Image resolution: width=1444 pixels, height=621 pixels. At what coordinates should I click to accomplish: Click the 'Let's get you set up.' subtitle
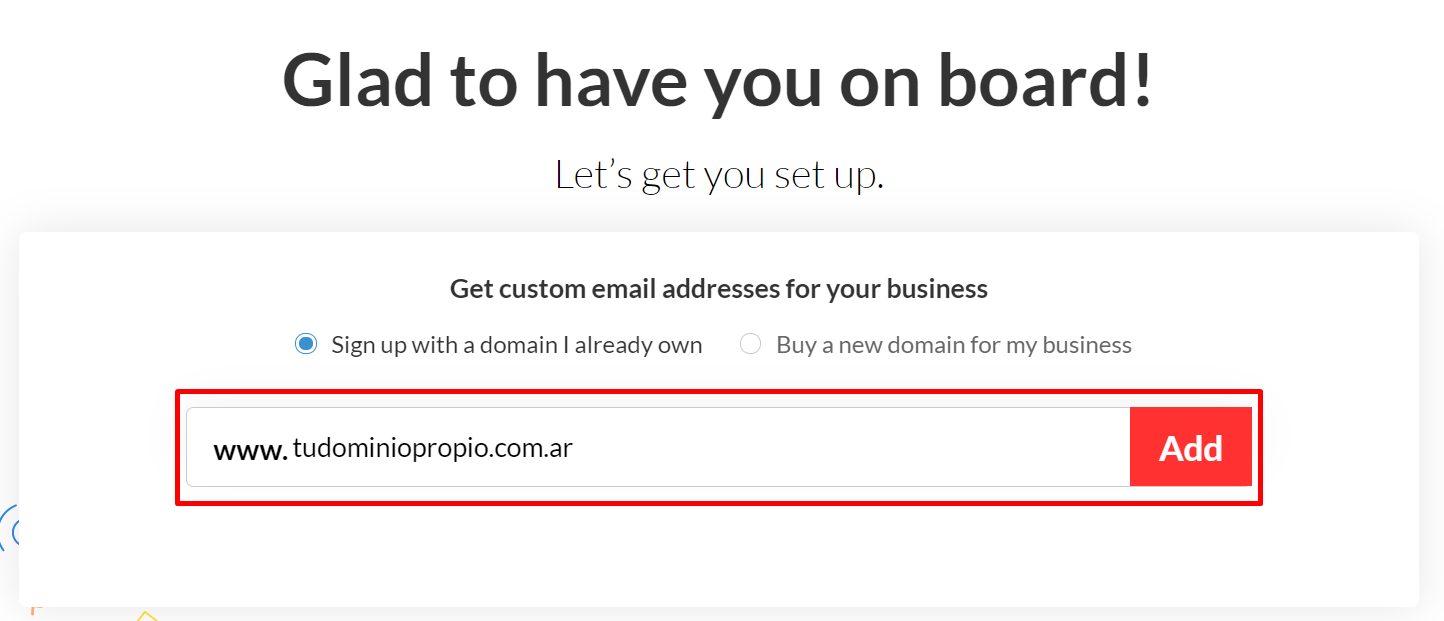[x=720, y=175]
